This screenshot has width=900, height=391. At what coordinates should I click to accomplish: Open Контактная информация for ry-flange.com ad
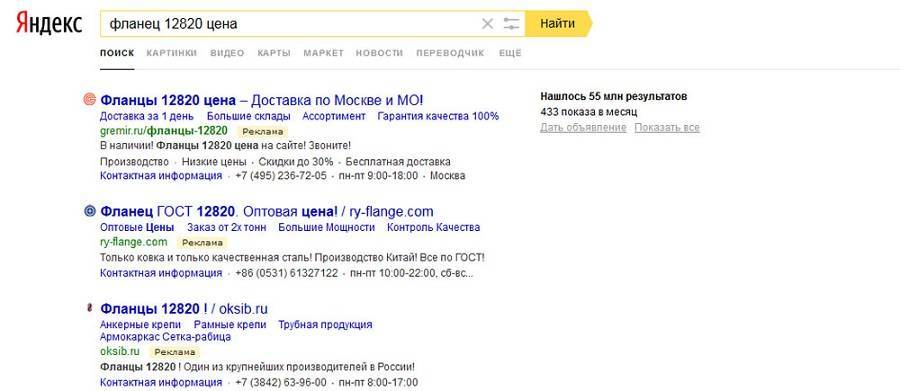(161, 273)
